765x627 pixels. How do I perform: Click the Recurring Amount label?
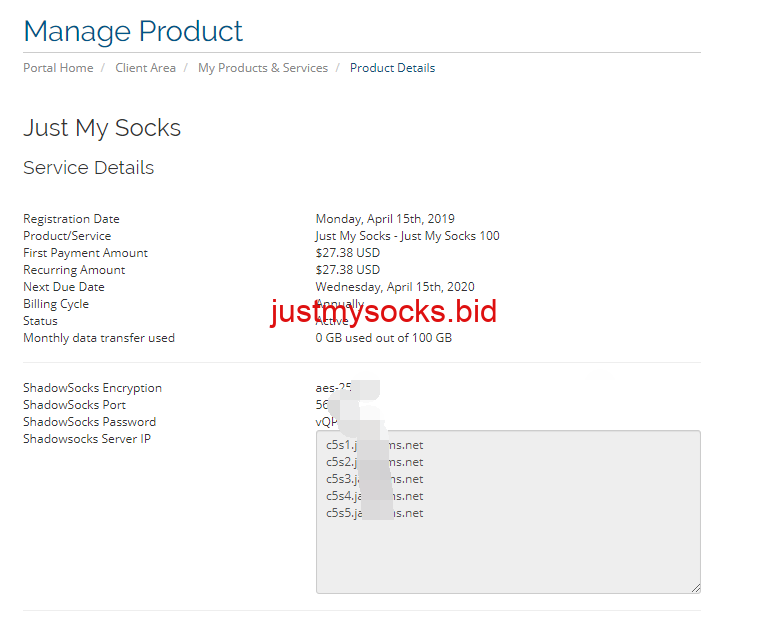[x=74, y=270]
